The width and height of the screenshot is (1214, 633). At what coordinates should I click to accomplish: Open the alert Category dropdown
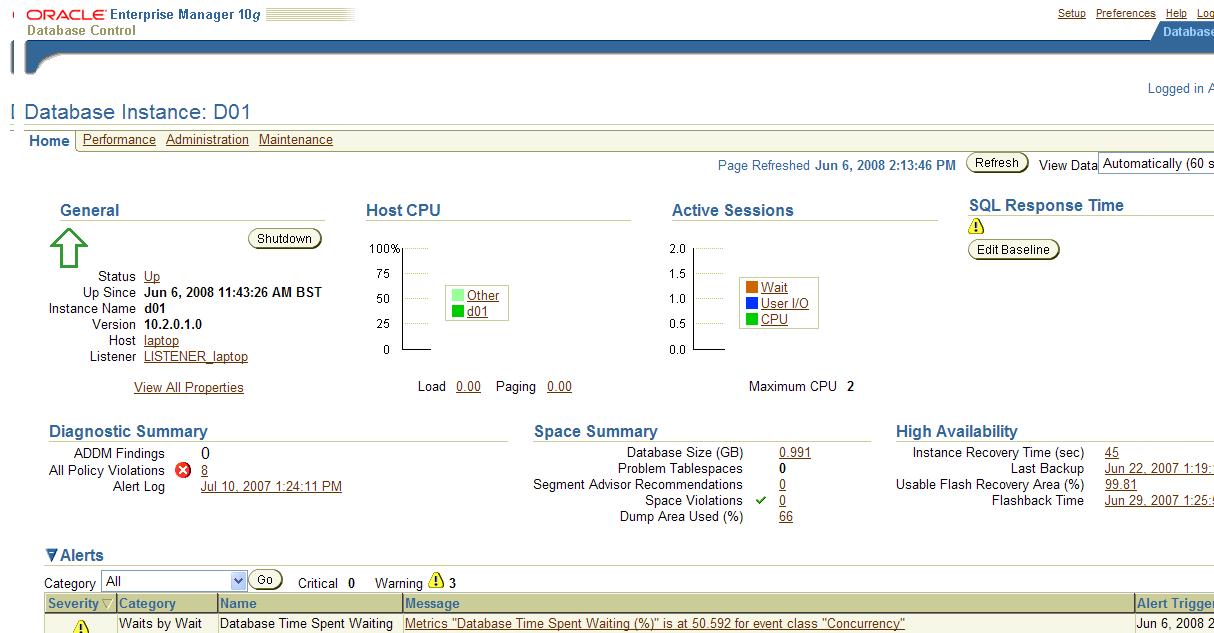click(x=238, y=581)
